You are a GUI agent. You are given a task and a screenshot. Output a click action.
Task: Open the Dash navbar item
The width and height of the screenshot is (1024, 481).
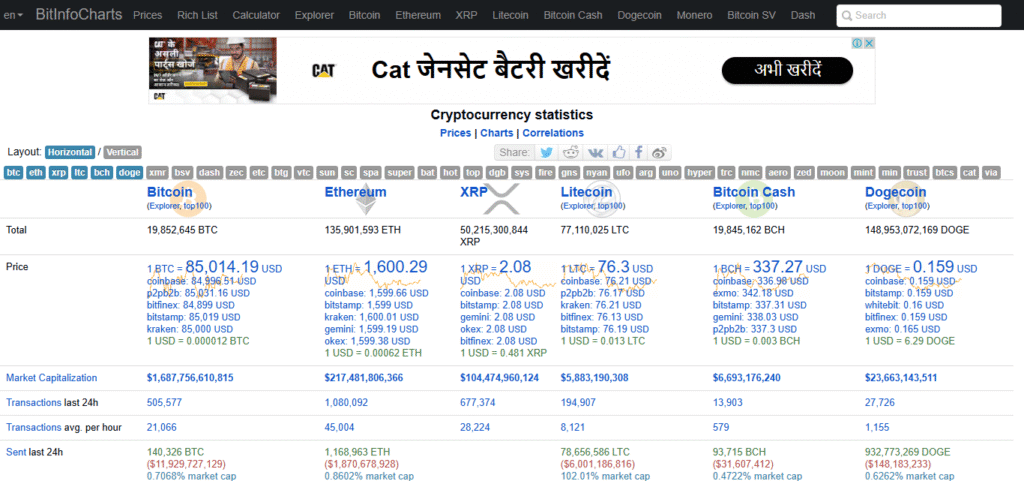coord(803,15)
